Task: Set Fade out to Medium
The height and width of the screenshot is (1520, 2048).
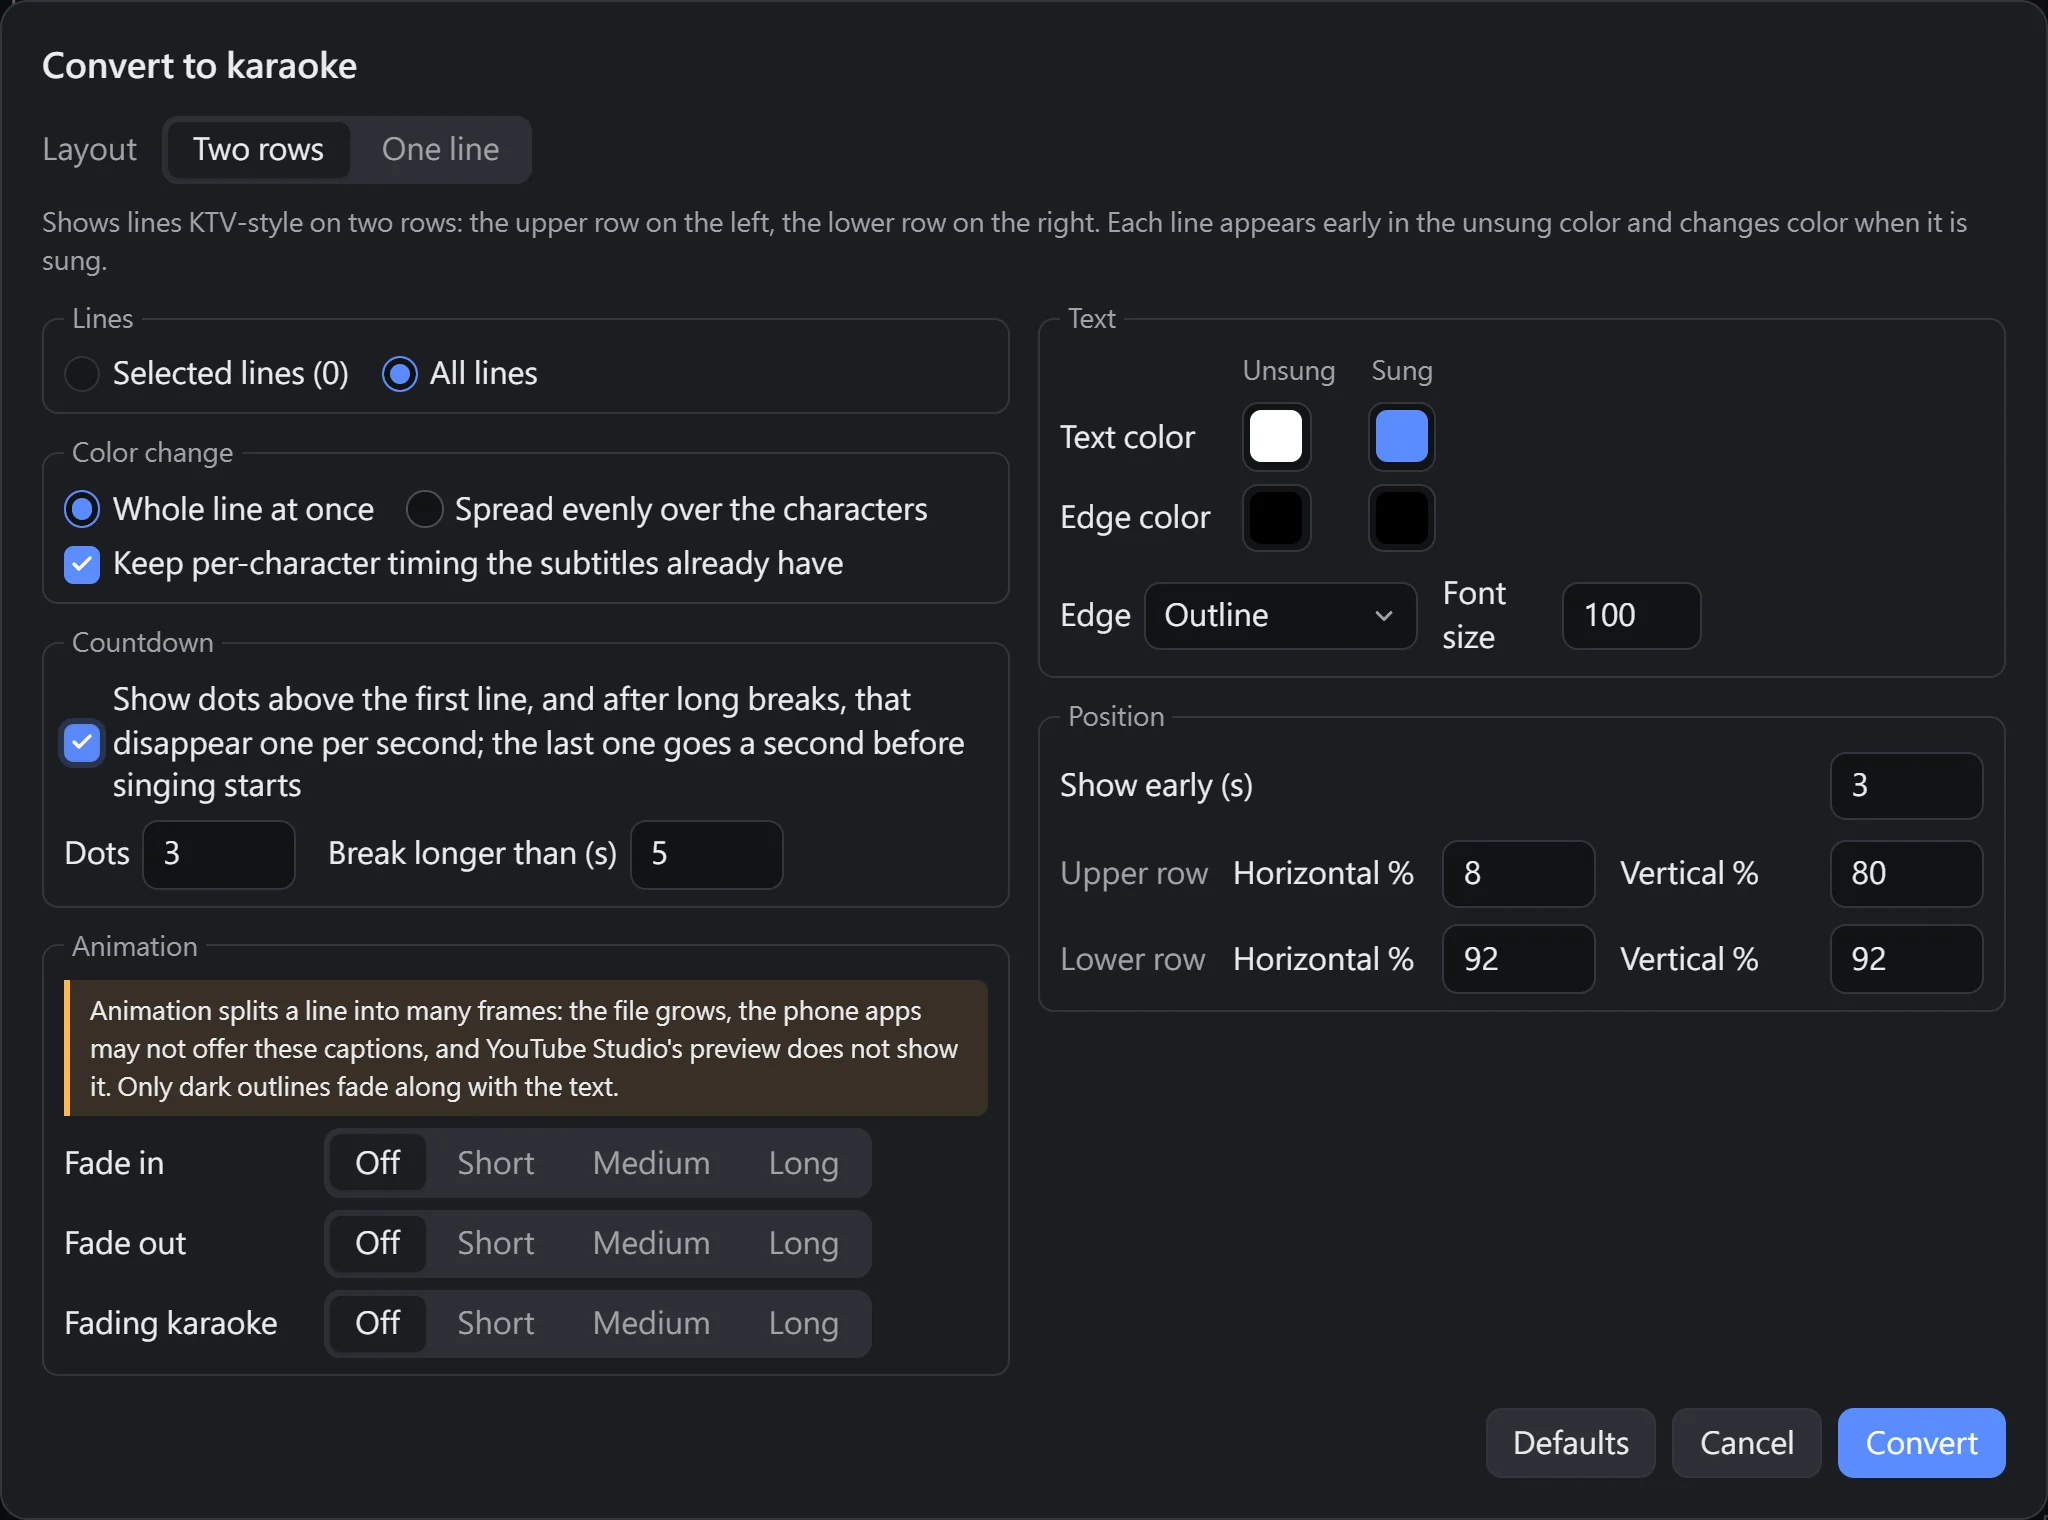Action: click(x=651, y=1243)
